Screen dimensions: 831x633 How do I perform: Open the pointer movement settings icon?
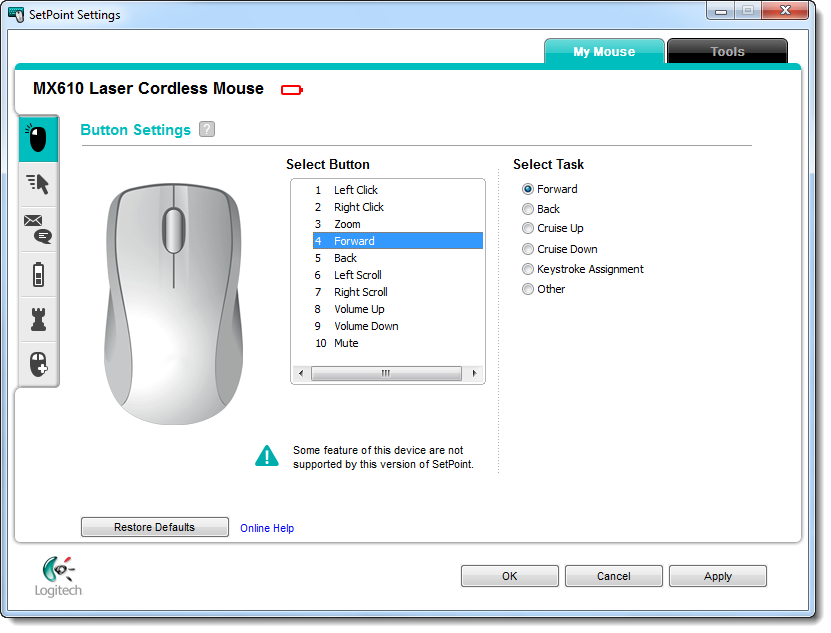pyautogui.click(x=38, y=184)
